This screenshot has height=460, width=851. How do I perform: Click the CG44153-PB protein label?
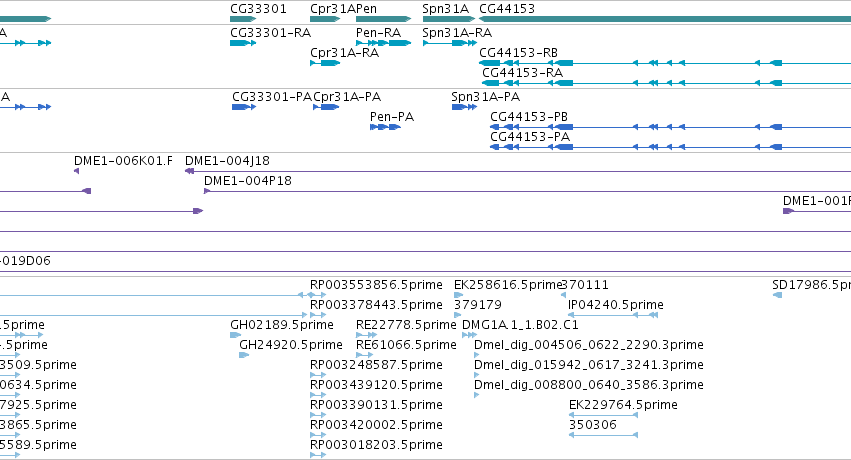(529, 117)
